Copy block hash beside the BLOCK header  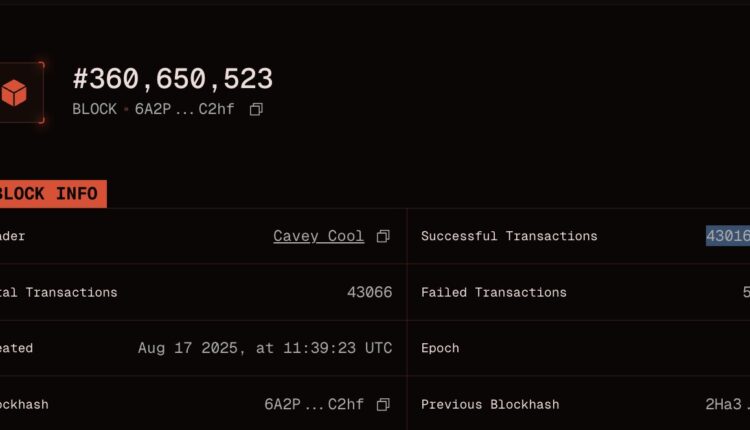[256, 109]
